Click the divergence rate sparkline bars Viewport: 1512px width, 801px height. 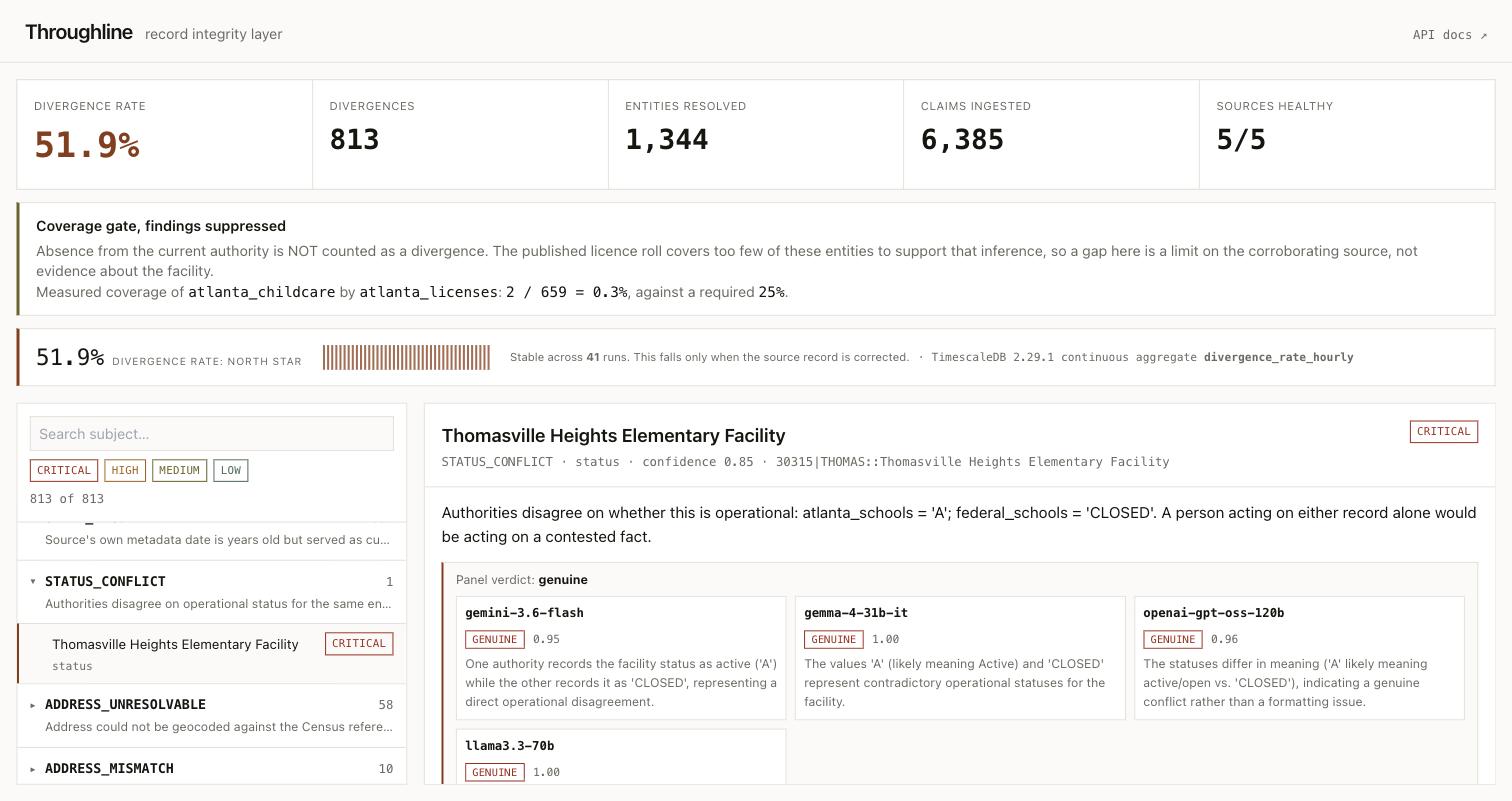tap(406, 357)
